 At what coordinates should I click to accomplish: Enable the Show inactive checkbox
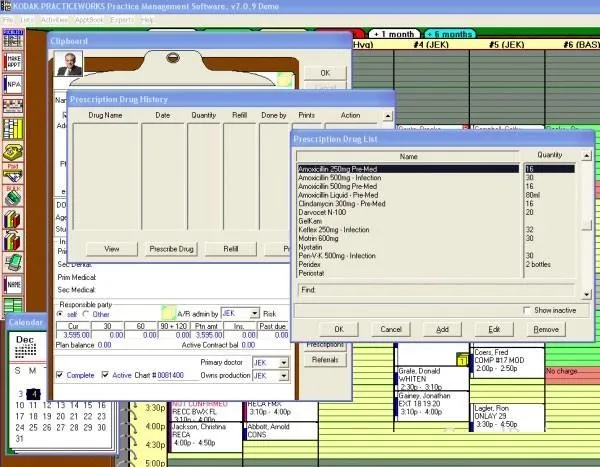pos(527,310)
